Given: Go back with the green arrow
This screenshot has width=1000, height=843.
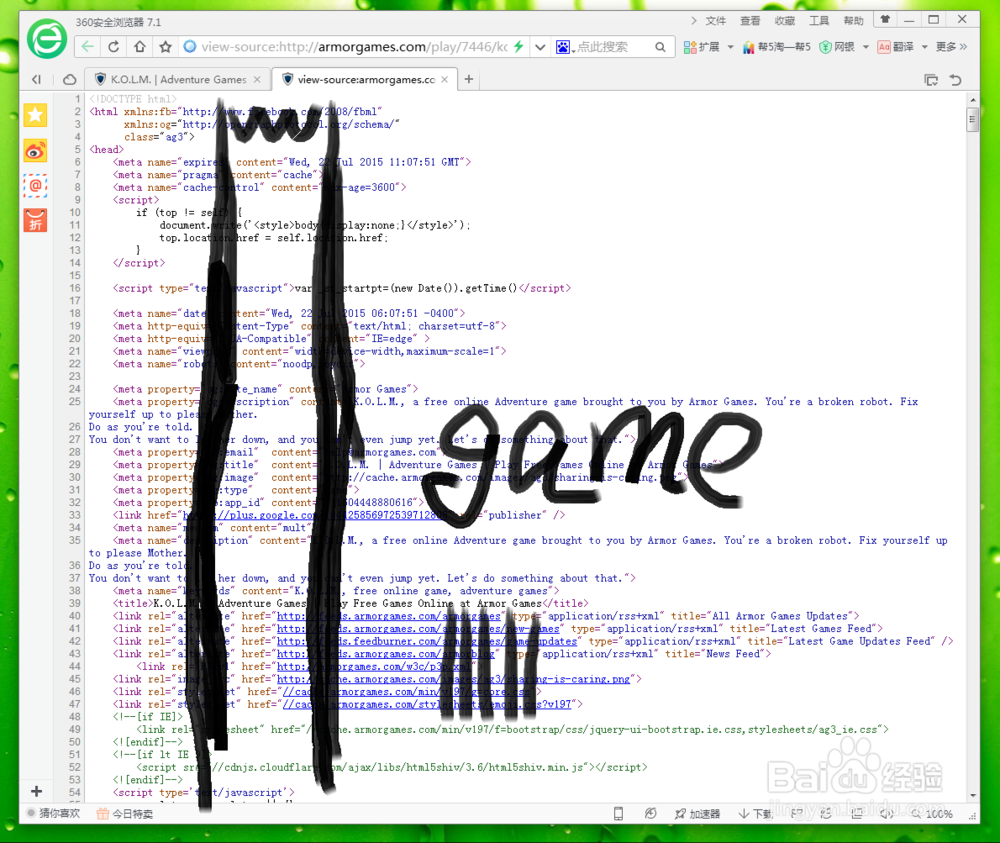Looking at the screenshot, I should pyautogui.click(x=88, y=47).
